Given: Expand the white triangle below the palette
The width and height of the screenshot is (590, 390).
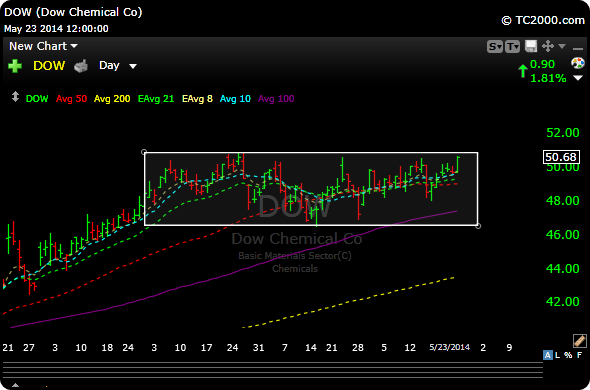Looking at the screenshot, I should [x=578, y=78].
